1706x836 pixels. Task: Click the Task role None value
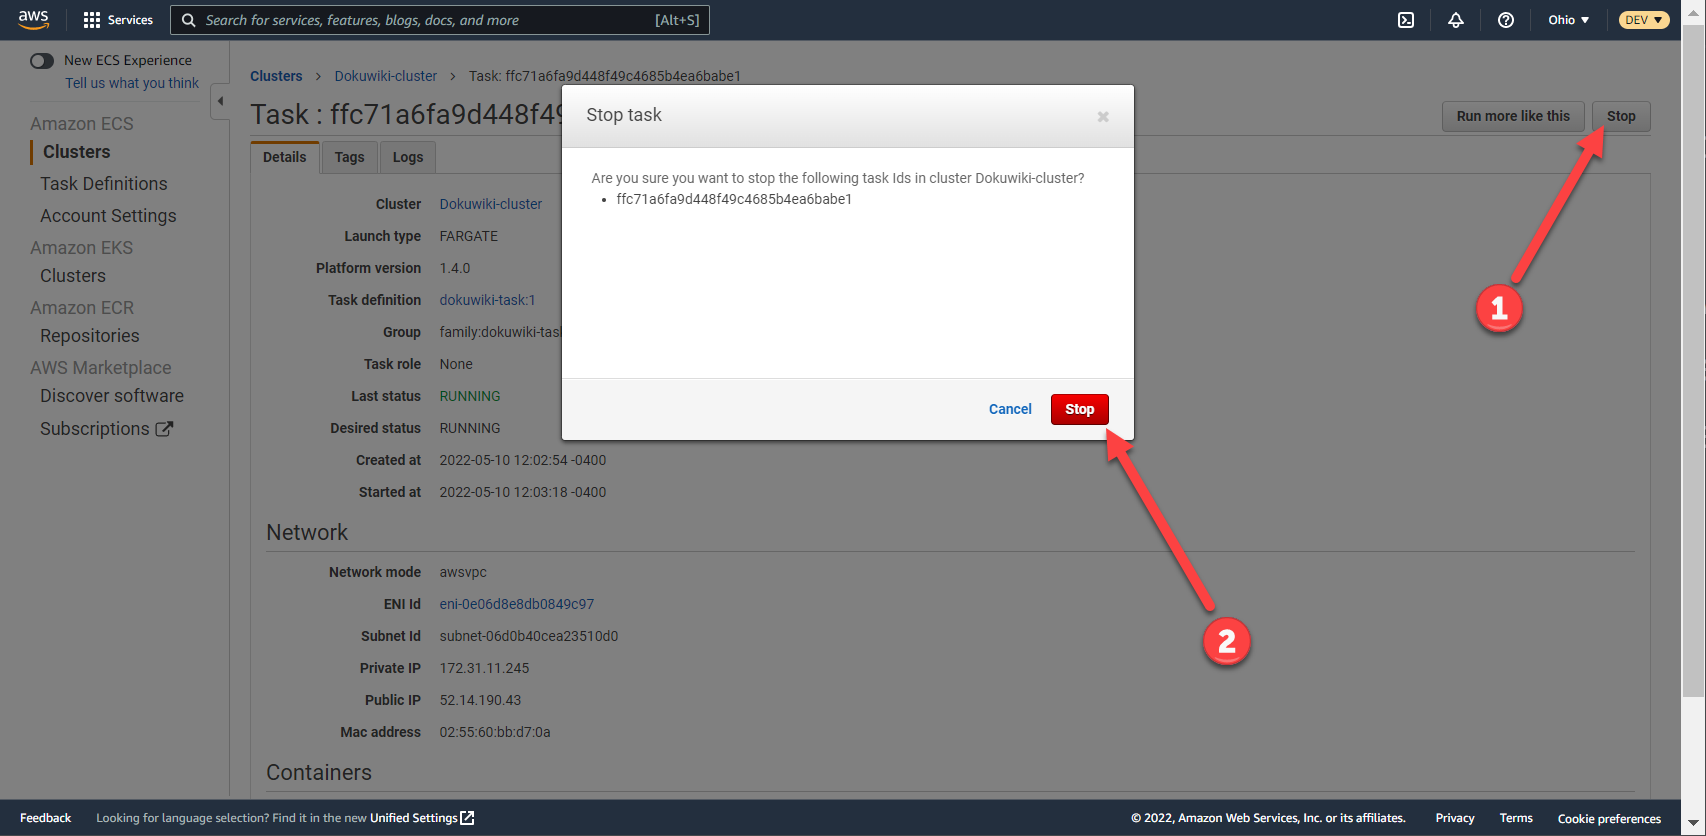point(456,364)
